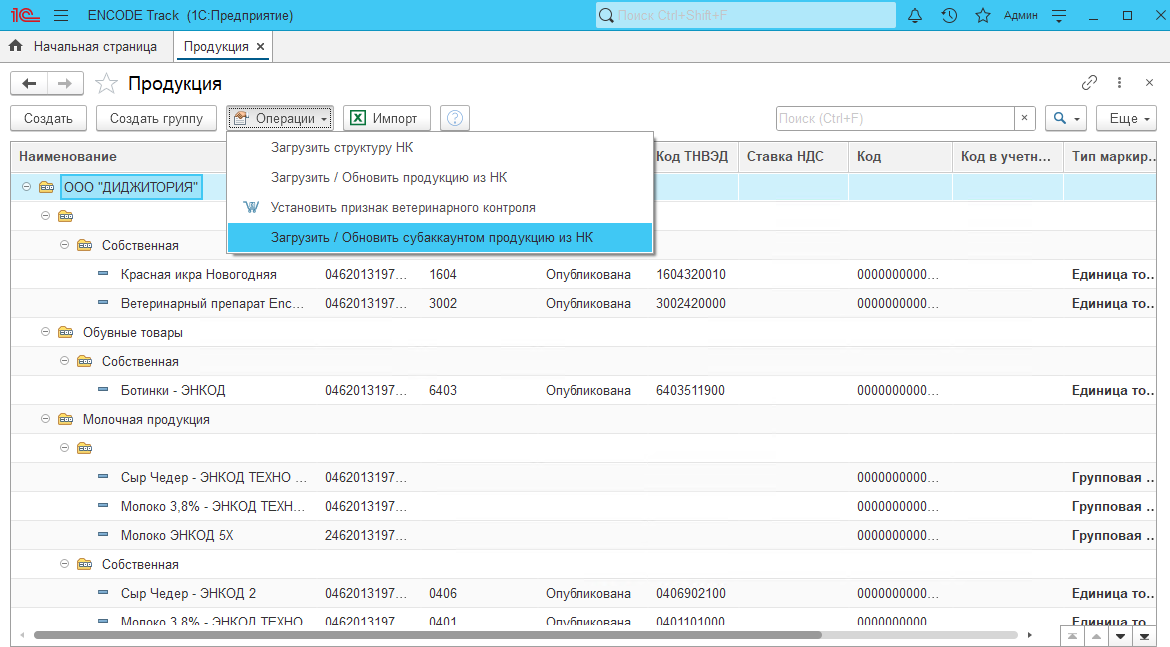The image size is (1170, 647).
Task: Click the Создать button
Action: pyautogui.click(x=48, y=118)
